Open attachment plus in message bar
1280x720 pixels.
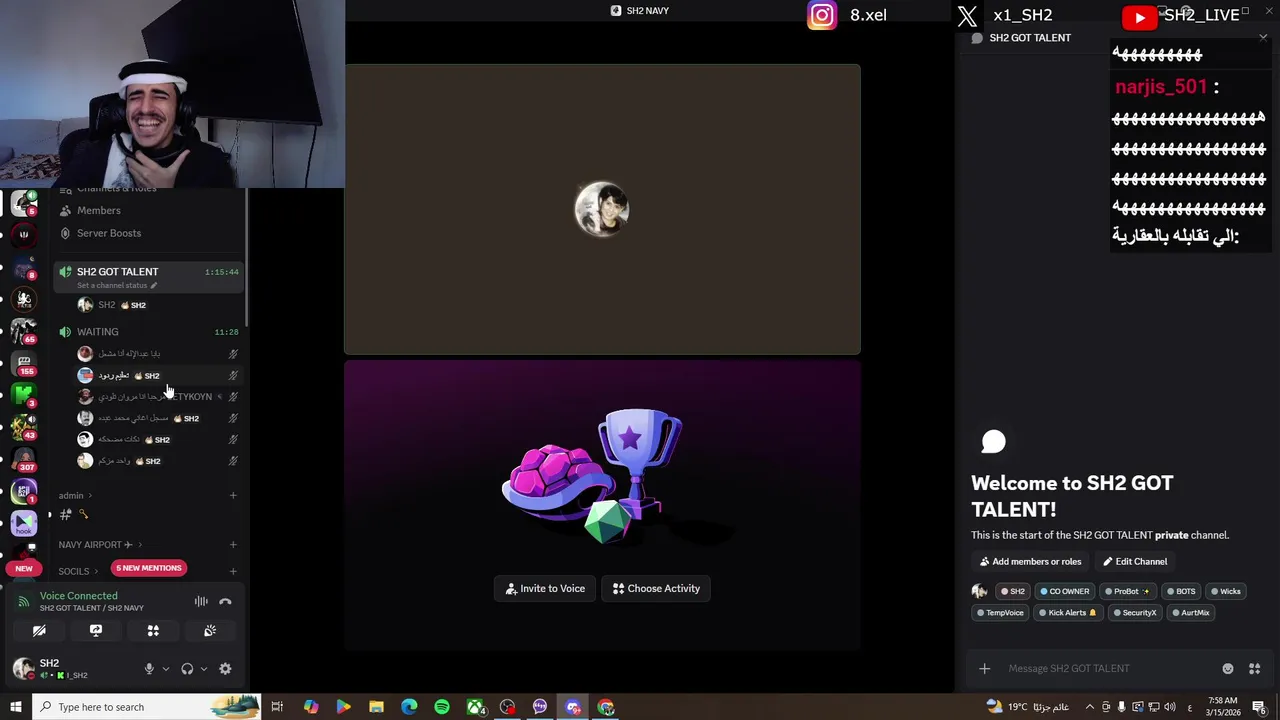pyautogui.click(x=984, y=669)
